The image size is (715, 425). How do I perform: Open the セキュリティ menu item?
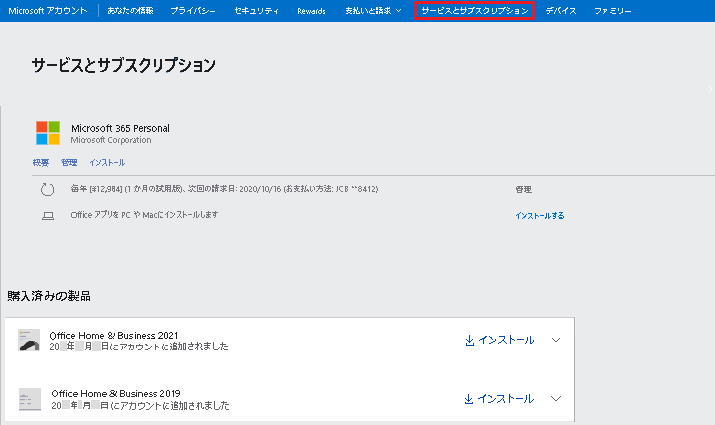pyautogui.click(x=256, y=10)
